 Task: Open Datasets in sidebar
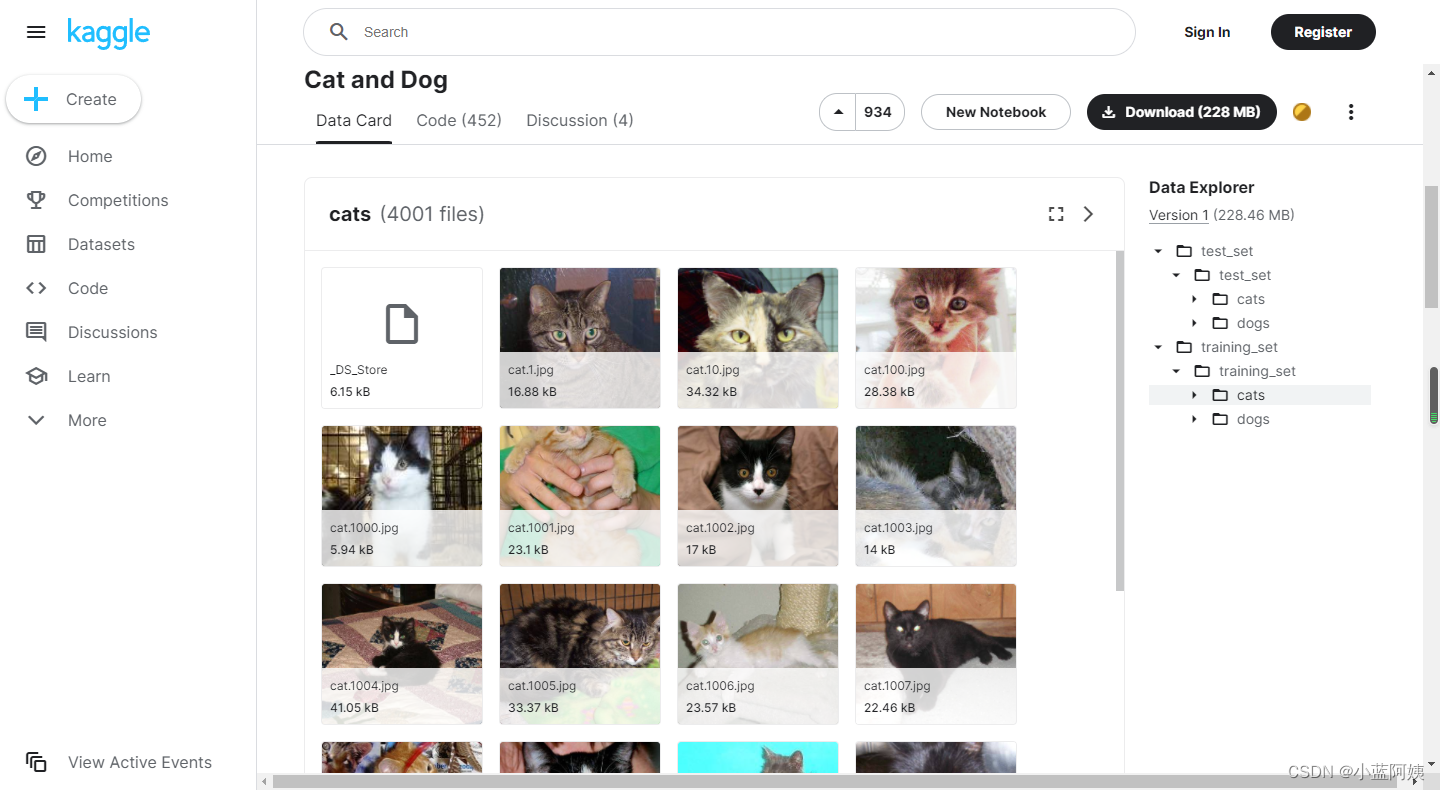(101, 244)
